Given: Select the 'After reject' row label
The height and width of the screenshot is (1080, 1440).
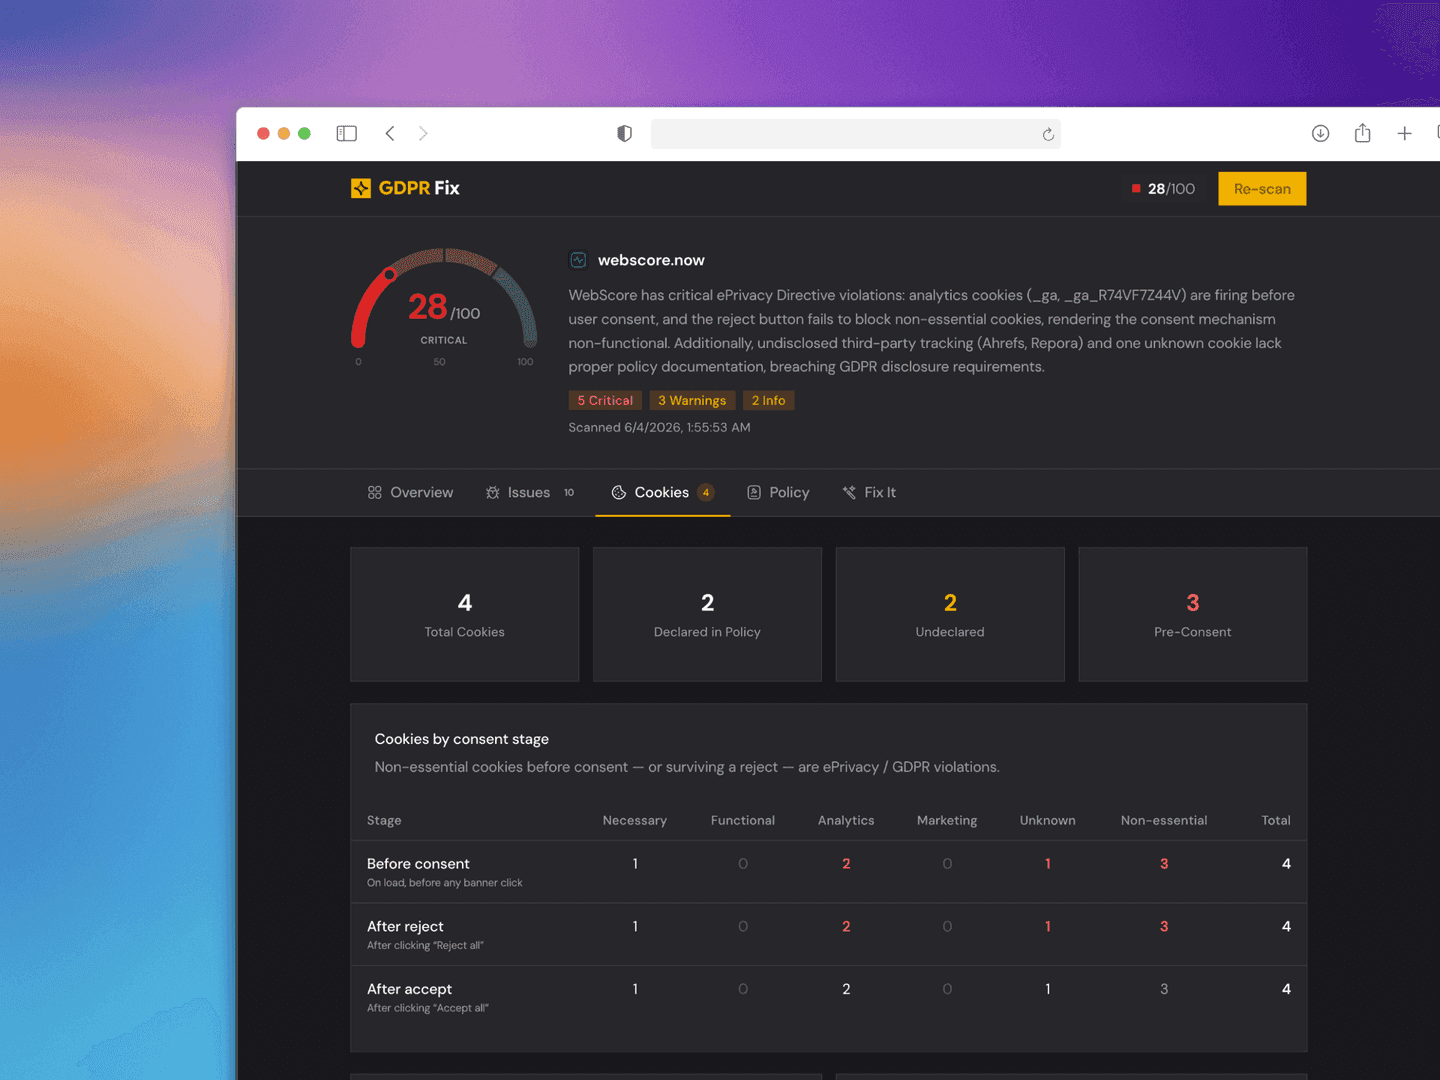Looking at the screenshot, I should [x=405, y=926].
